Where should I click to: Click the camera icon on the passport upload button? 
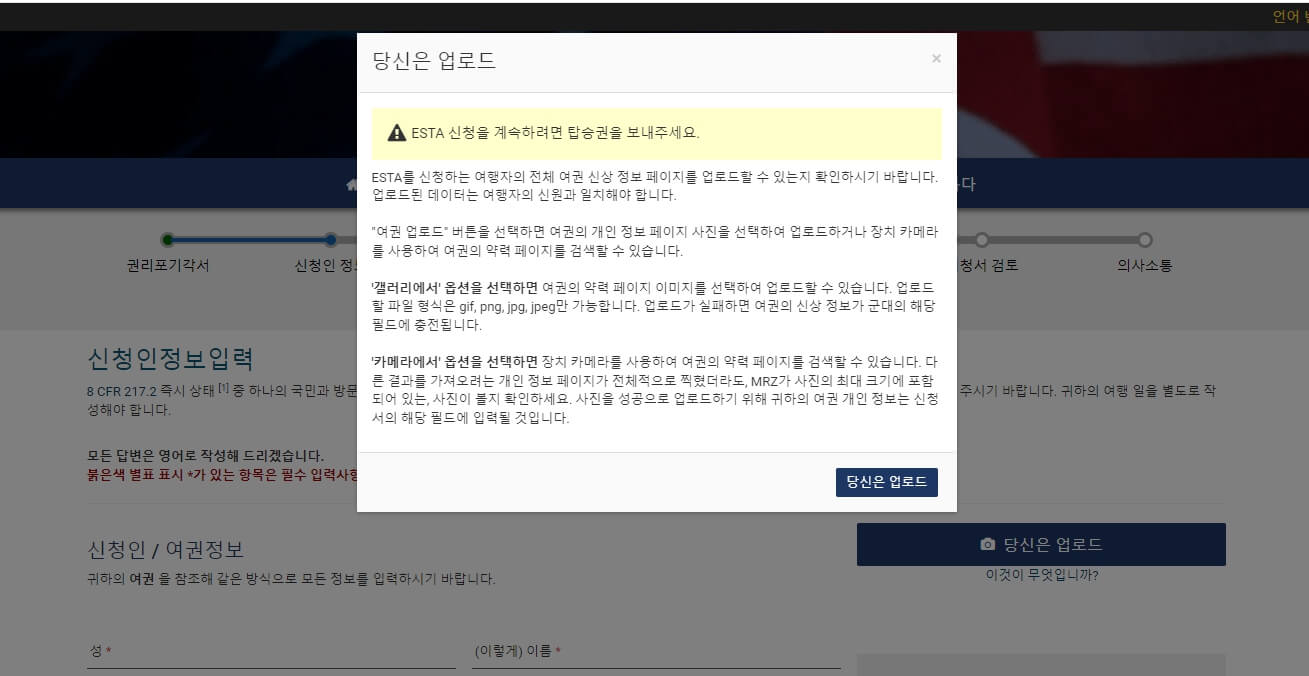coord(988,542)
